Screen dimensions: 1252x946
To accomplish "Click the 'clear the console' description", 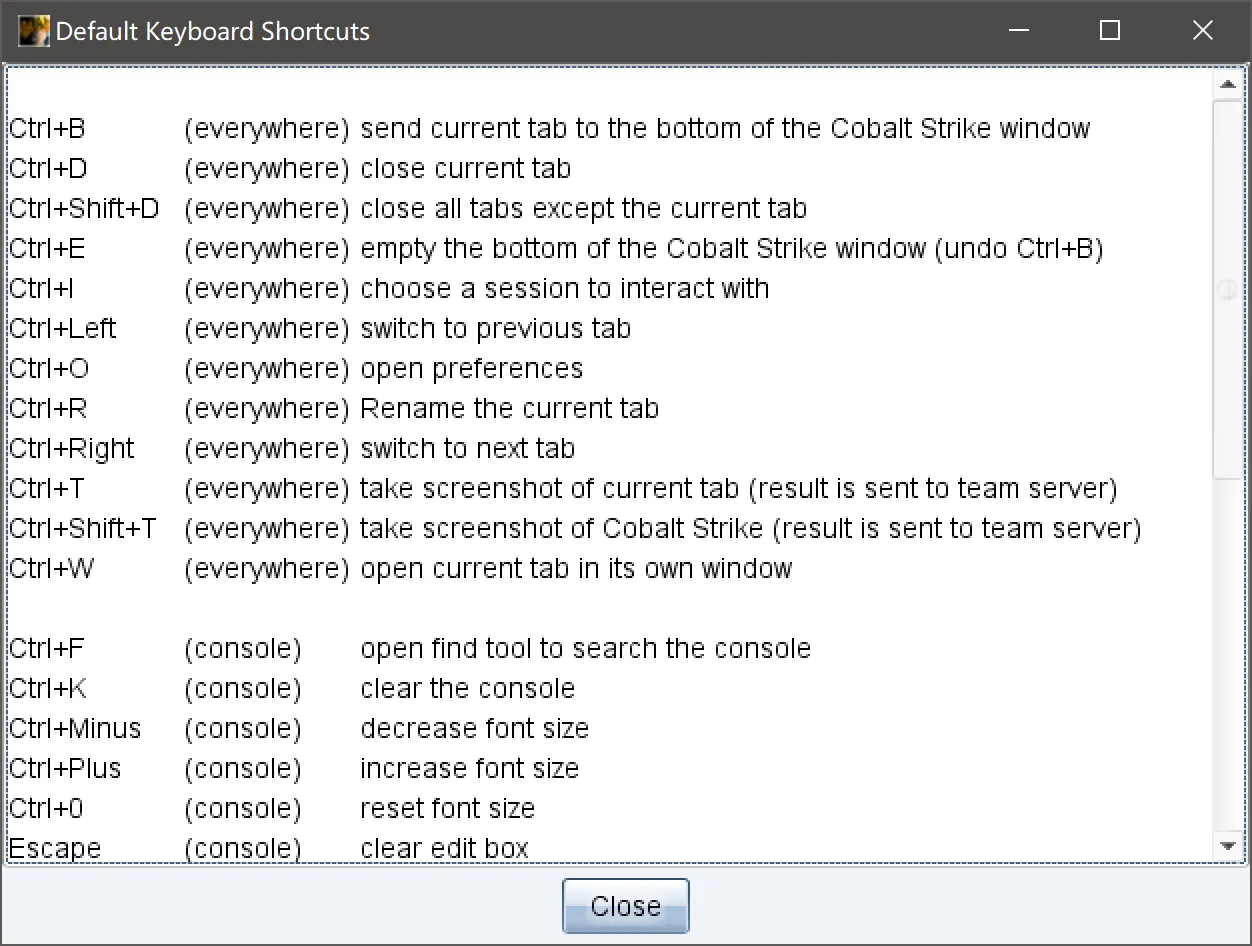I will (467, 689).
